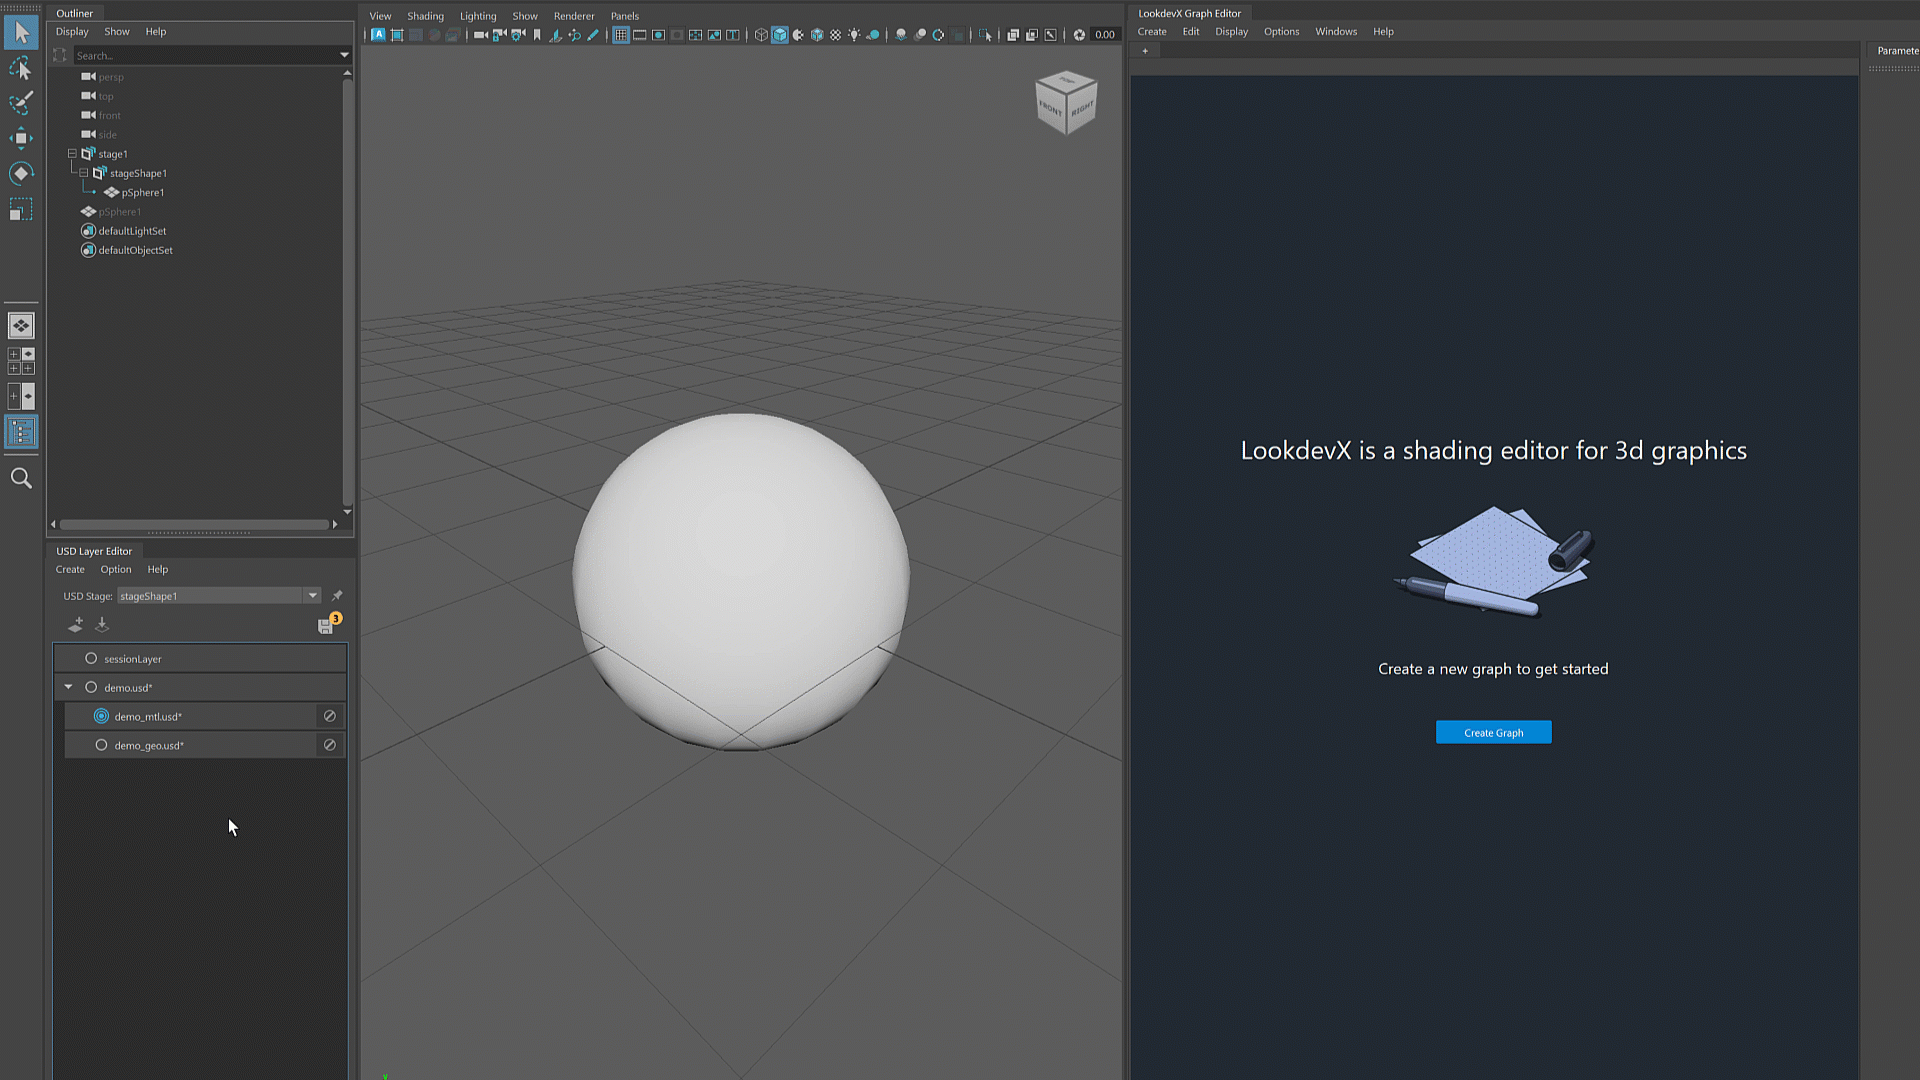Click the magnifier search icon in sidebar
The height and width of the screenshot is (1080, 1920).
(21, 478)
